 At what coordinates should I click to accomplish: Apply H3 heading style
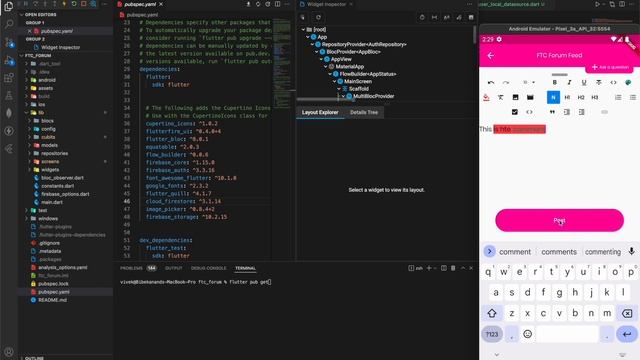(x=595, y=97)
